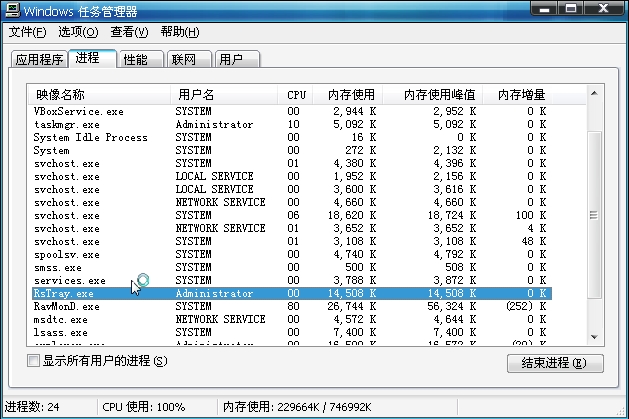Click the 56,324 K peak memory cell
Image resolution: width=629 pixels, height=419 pixels.
point(452,306)
